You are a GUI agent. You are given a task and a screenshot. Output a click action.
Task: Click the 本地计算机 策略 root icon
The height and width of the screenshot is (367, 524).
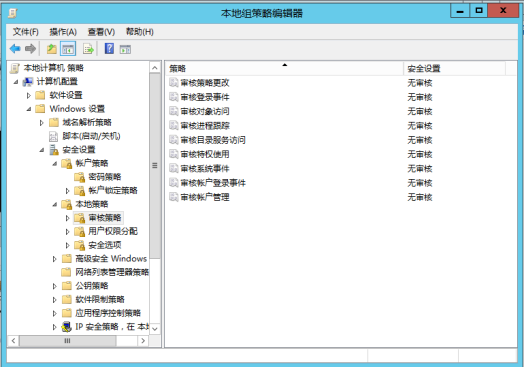(15, 68)
